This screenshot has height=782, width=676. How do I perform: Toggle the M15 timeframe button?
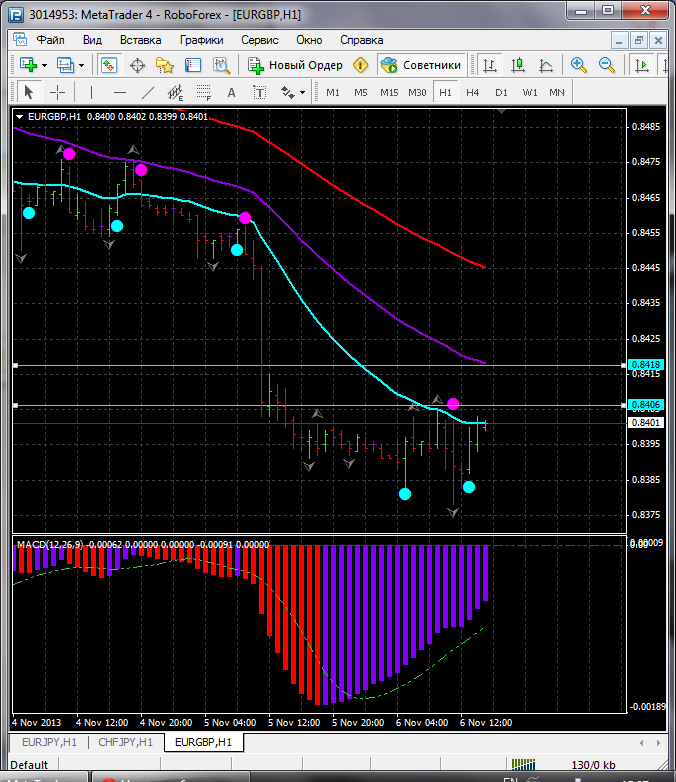[389, 92]
